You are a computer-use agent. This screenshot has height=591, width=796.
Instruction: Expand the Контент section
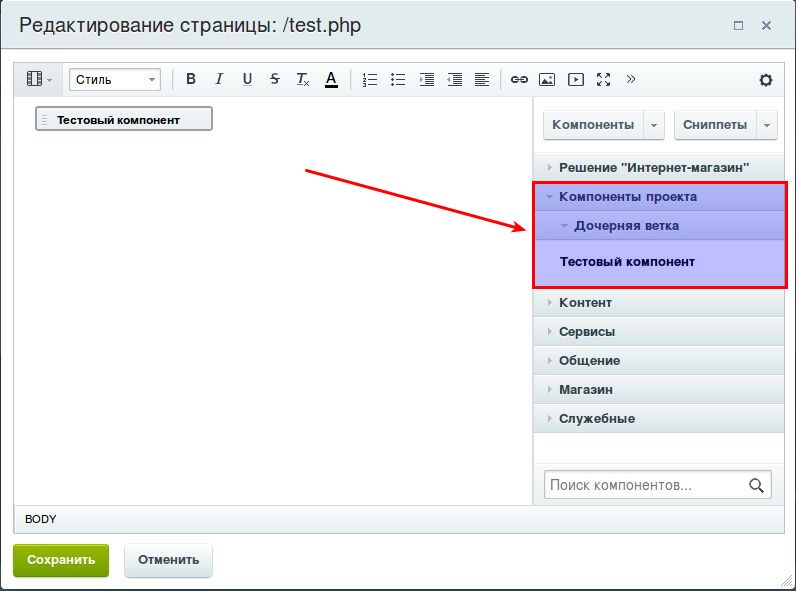(x=659, y=303)
